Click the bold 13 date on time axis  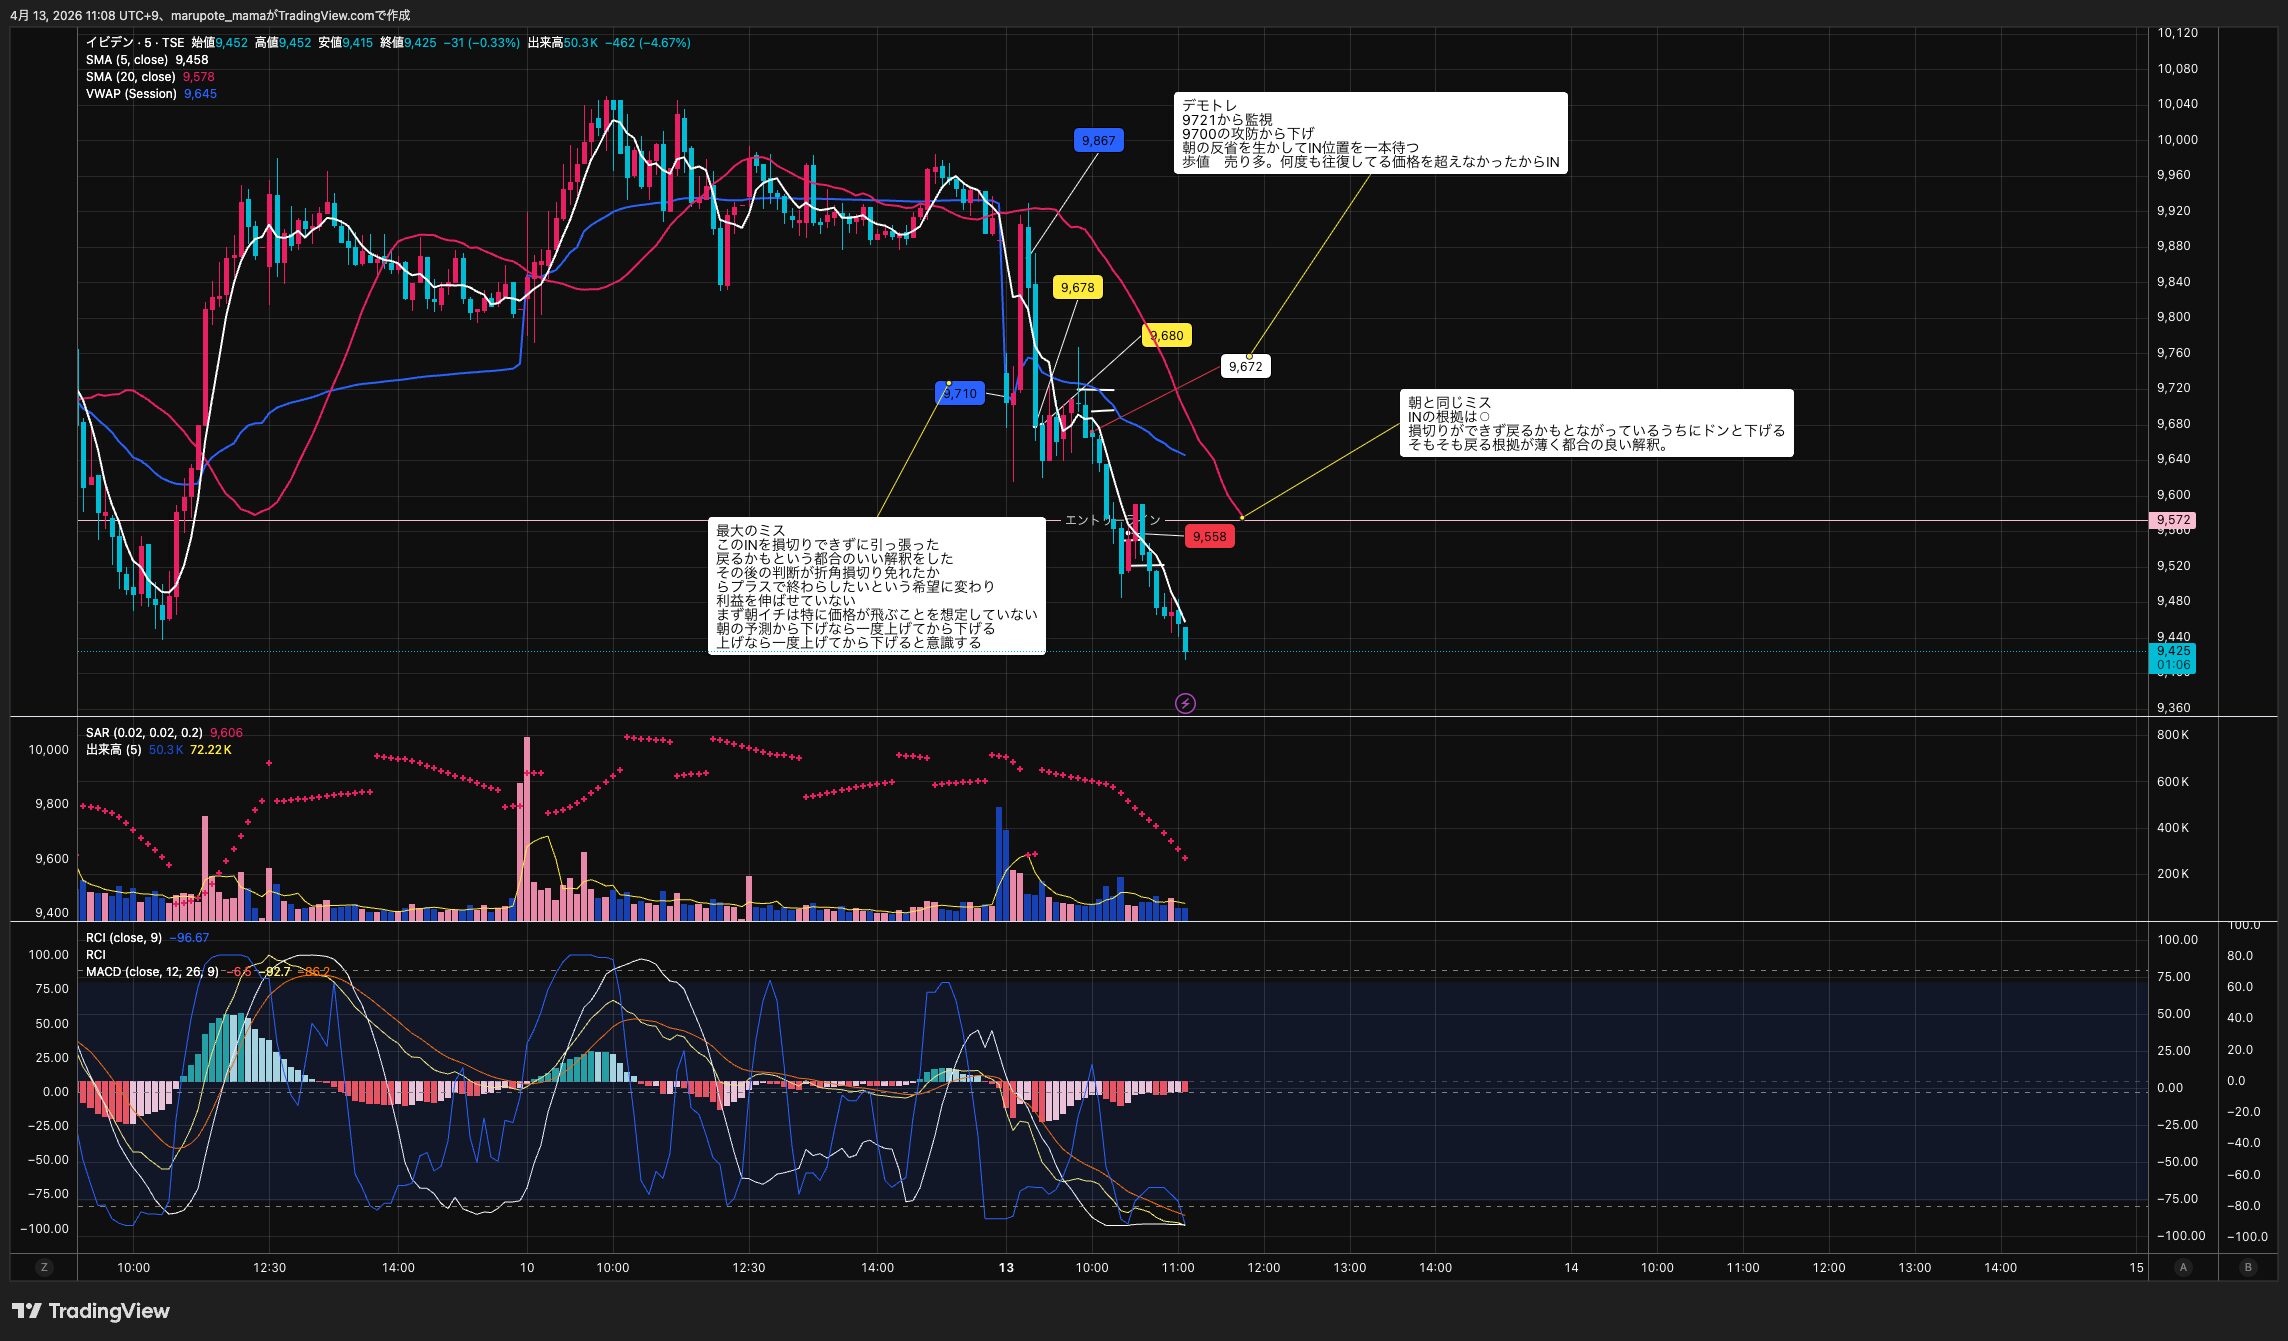1006,1268
